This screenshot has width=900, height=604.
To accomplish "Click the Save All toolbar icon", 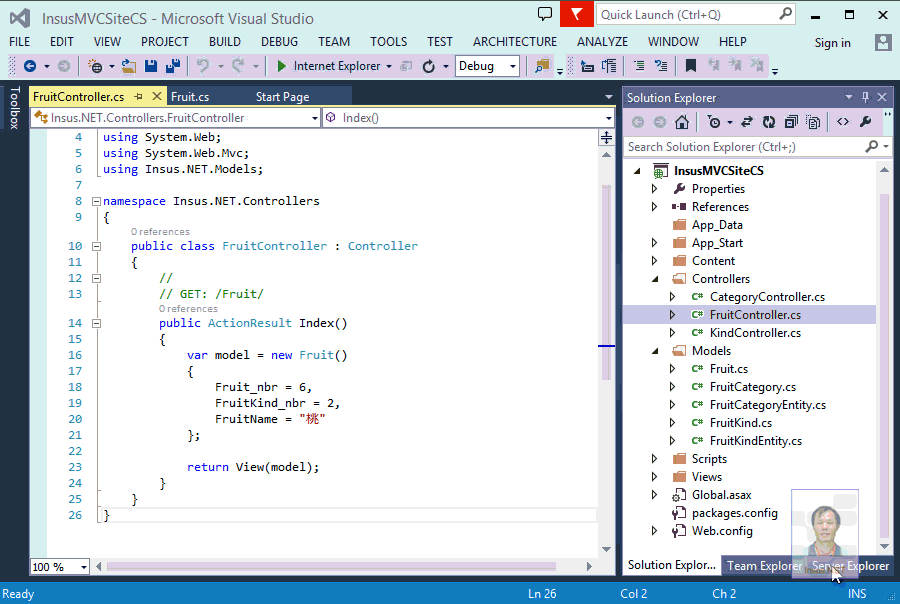I will click(x=173, y=67).
